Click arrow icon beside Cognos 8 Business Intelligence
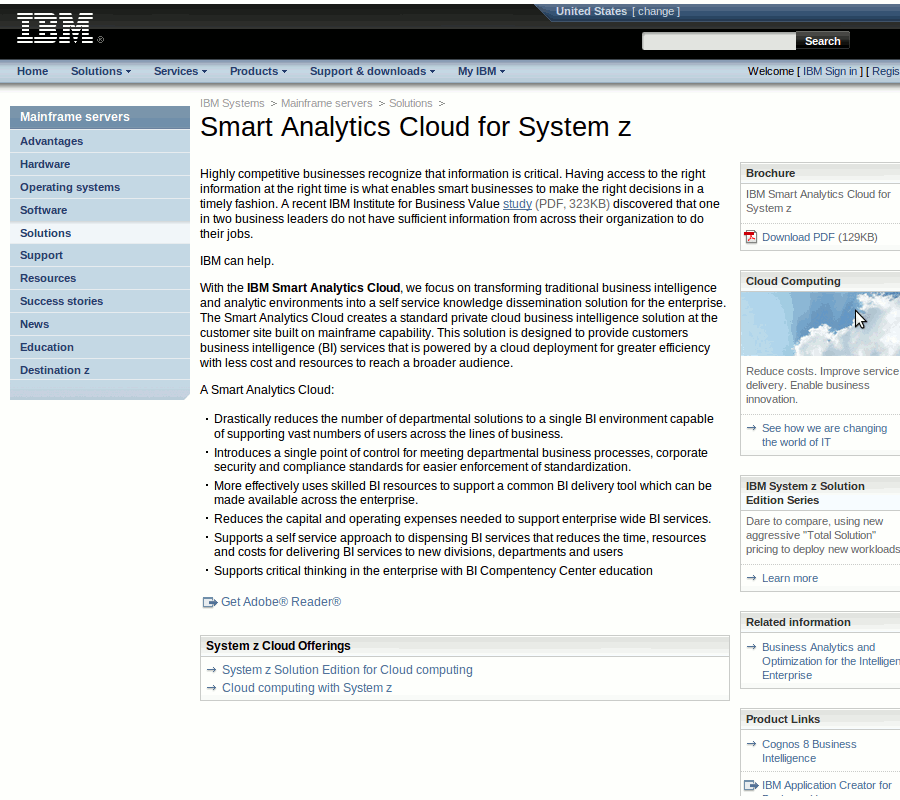 click(751, 744)
